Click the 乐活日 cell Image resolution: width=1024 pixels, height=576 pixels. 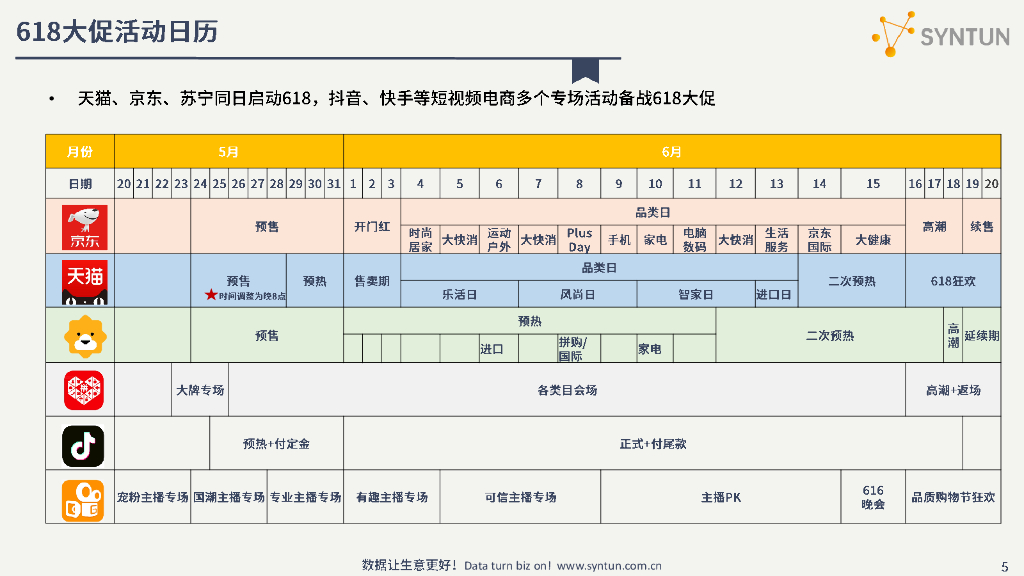(x=460, y=295)
